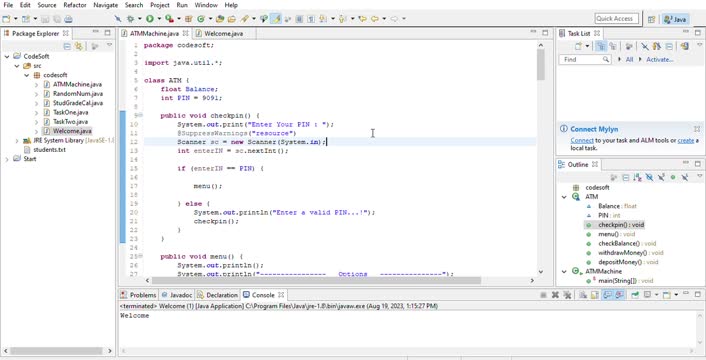
Task: Click the Open Console icon
Action: pos(667,295)
